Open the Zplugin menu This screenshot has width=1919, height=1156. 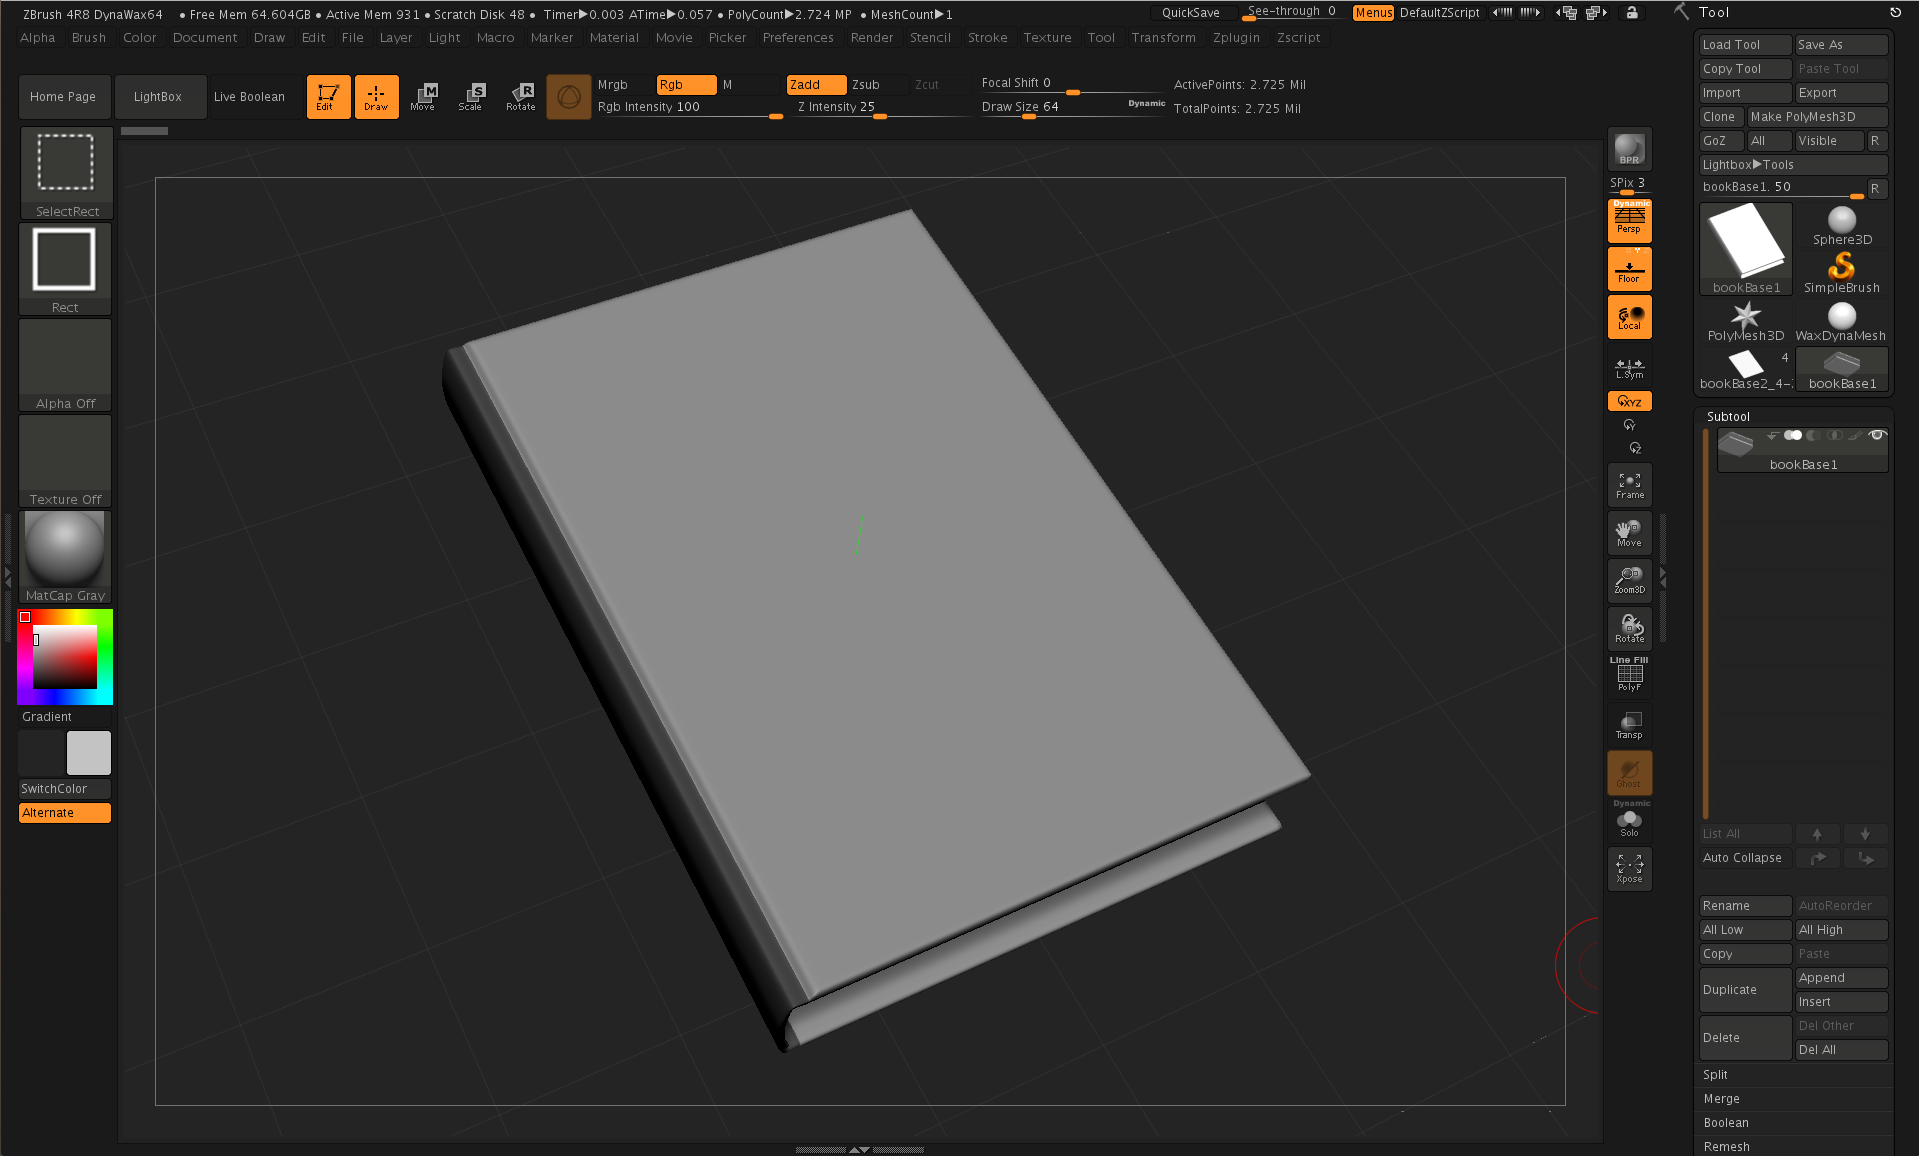click(1236, 38)
